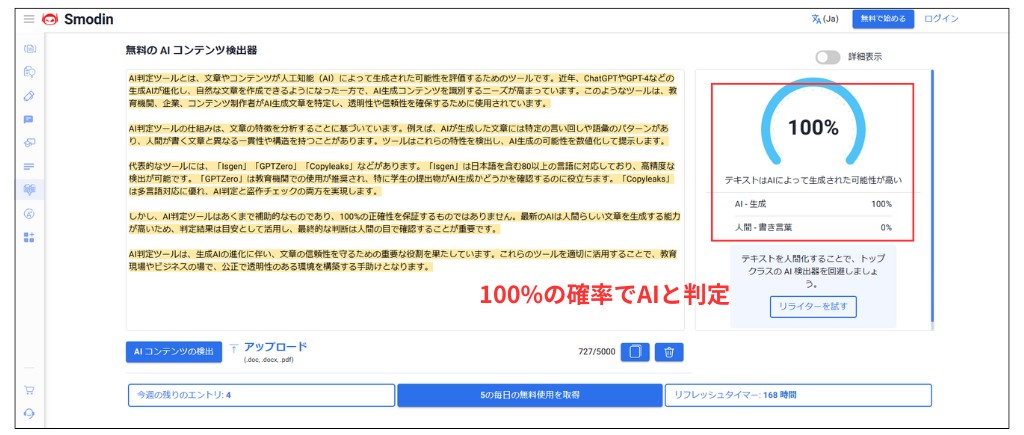The height and width of the screenshot is (435, 1024).
Task: Click the リフレッシュタイマー: 168 時間 box
Action: pyautogui.click(x=798, y=395)
